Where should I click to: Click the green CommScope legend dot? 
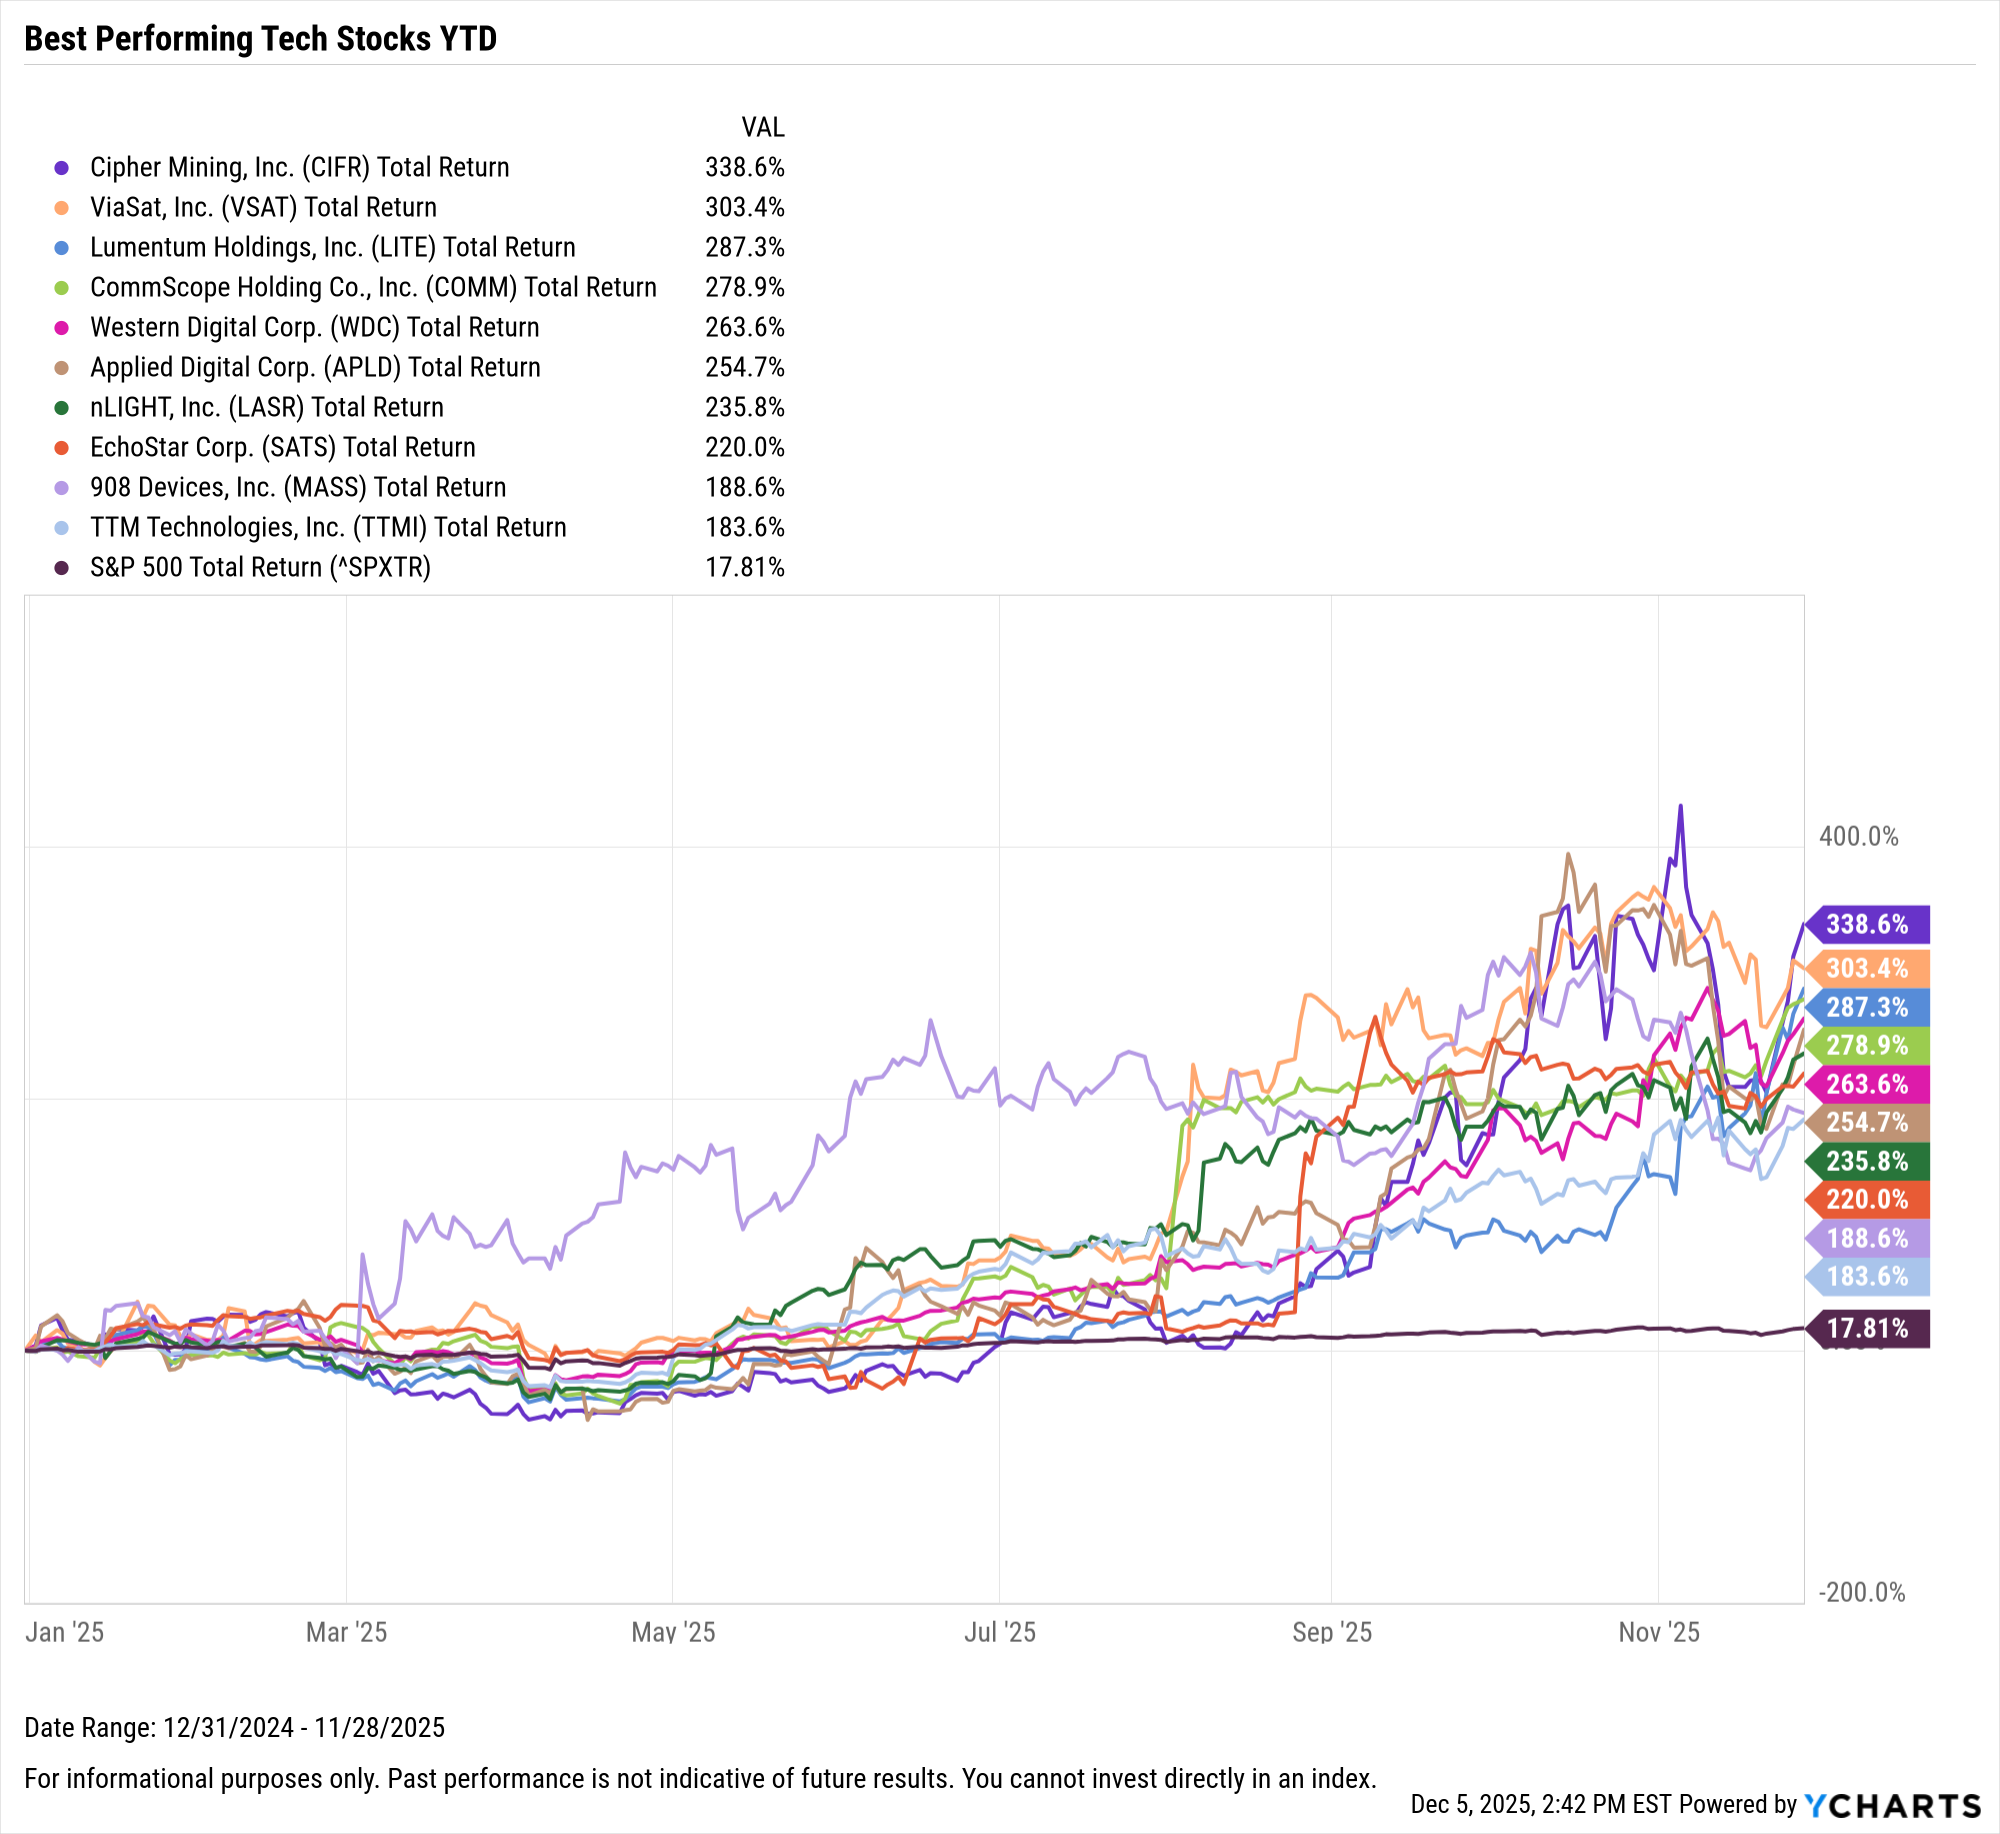[62, 288]
